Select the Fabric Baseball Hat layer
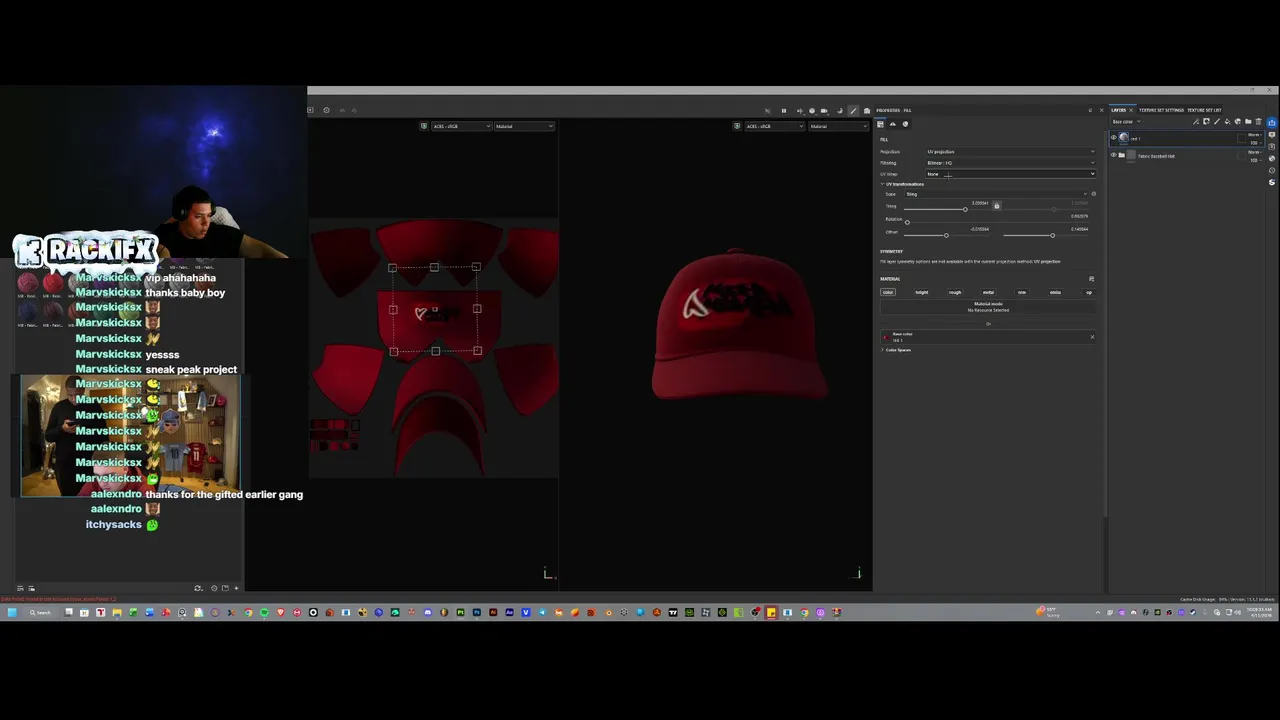Image resolution: width=1280 pixels, height=720 pixels. coord(1156,156)
